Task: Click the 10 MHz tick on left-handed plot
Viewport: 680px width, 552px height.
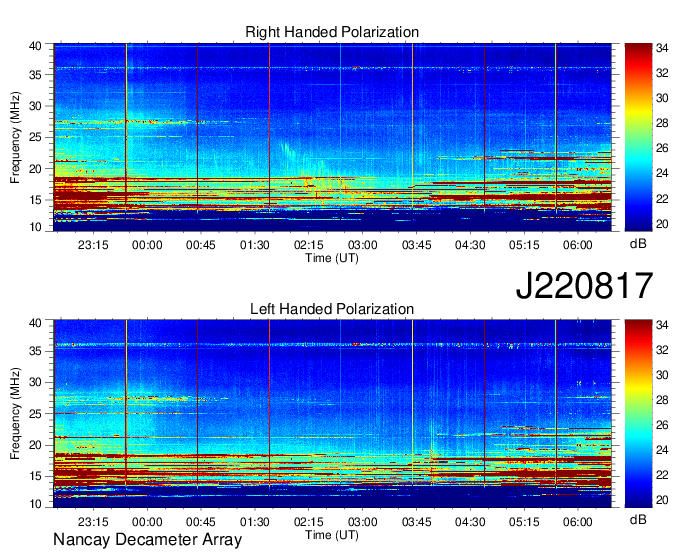Action: [x=35, y=503]
